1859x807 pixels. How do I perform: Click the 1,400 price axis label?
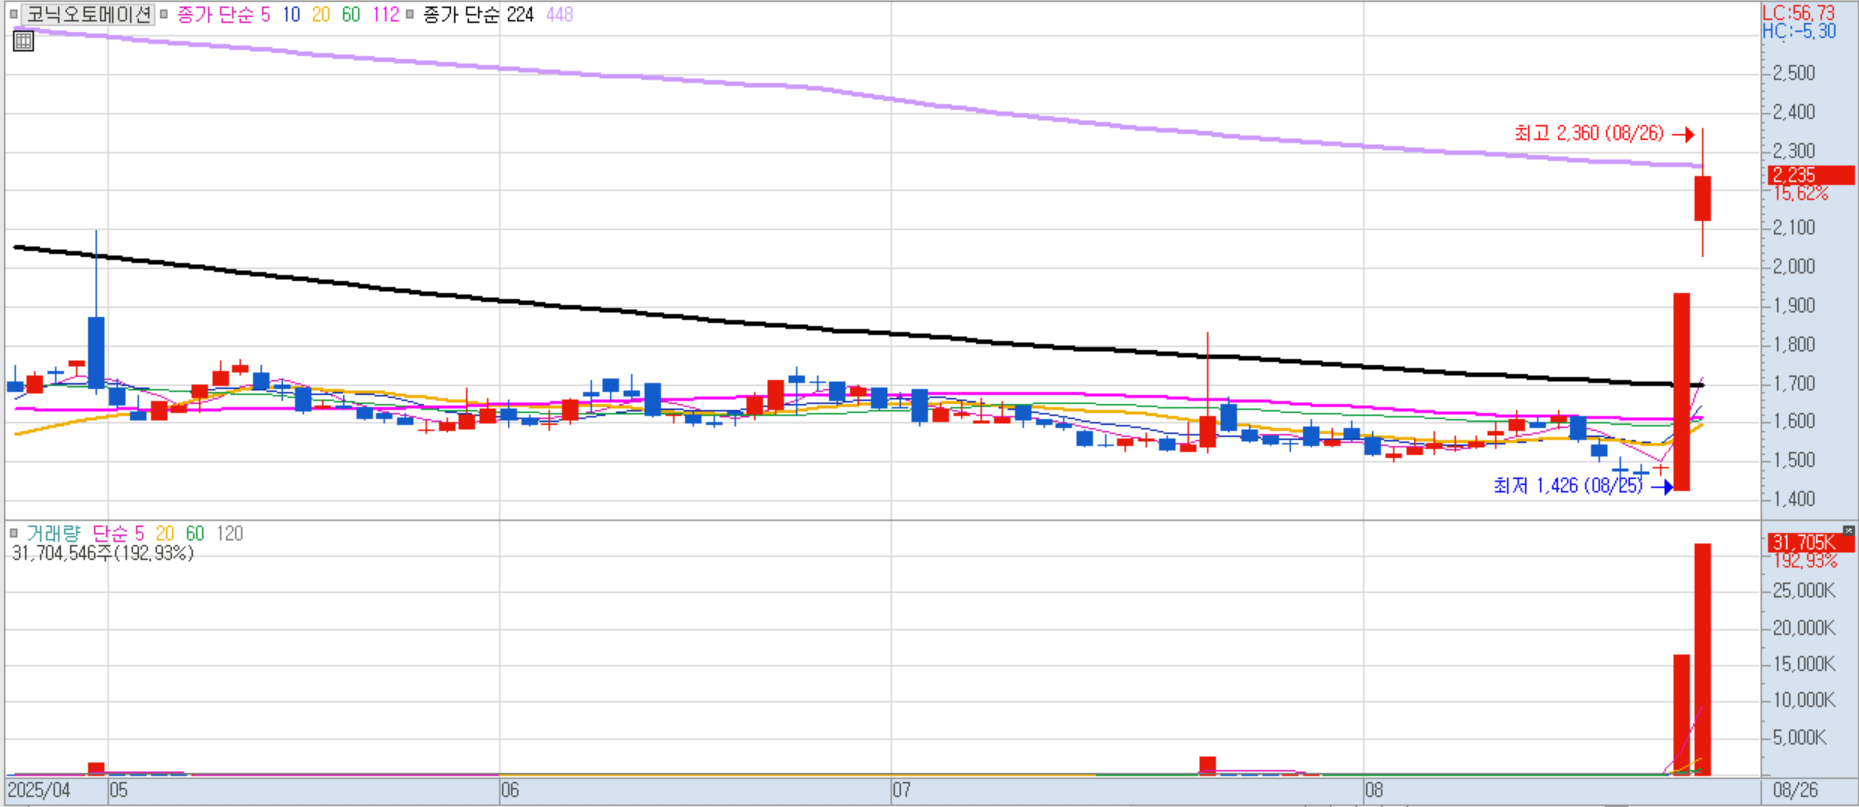click(1794, 498)
